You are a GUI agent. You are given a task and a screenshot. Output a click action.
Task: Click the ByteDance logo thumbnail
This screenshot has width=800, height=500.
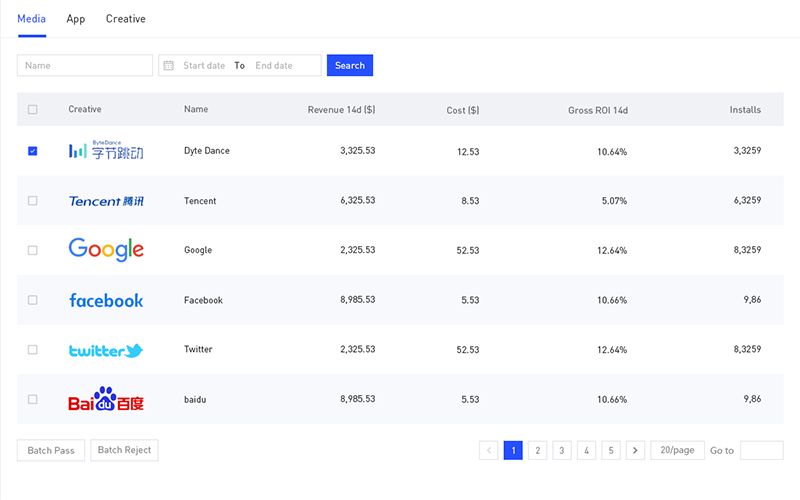[106, 150]
